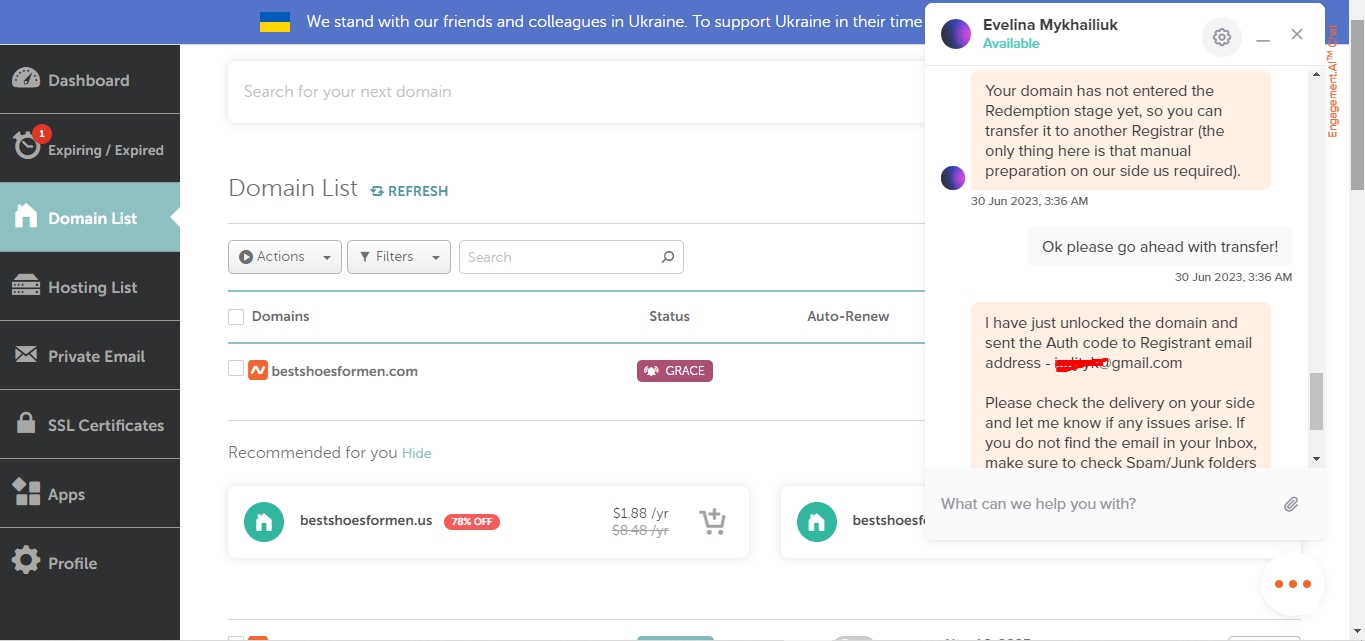
Task: Expand the Actions dropdown
Action: (285, 257)
